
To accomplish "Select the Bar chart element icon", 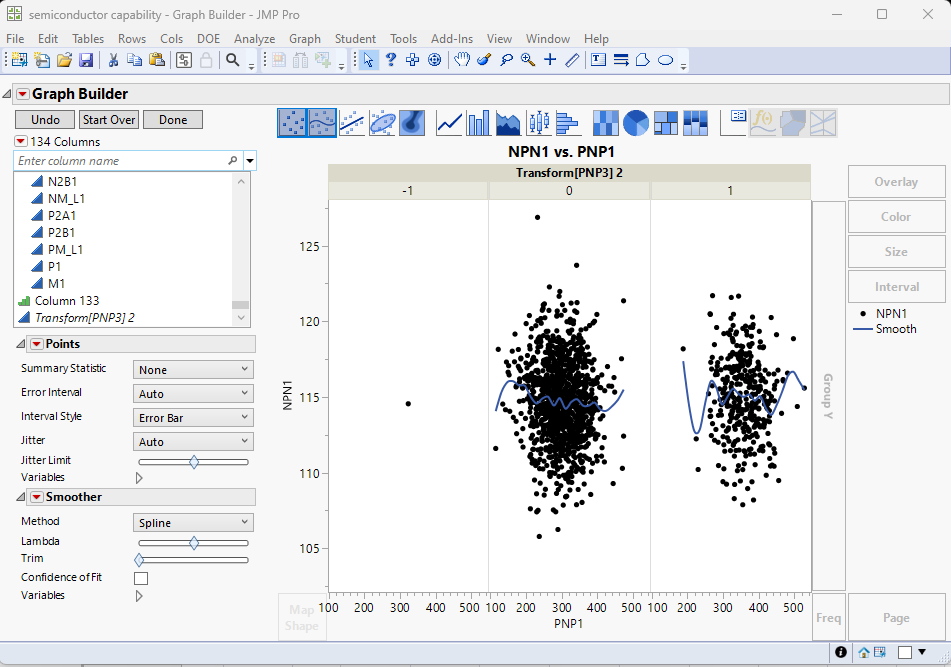I will (x=479, y=123).
